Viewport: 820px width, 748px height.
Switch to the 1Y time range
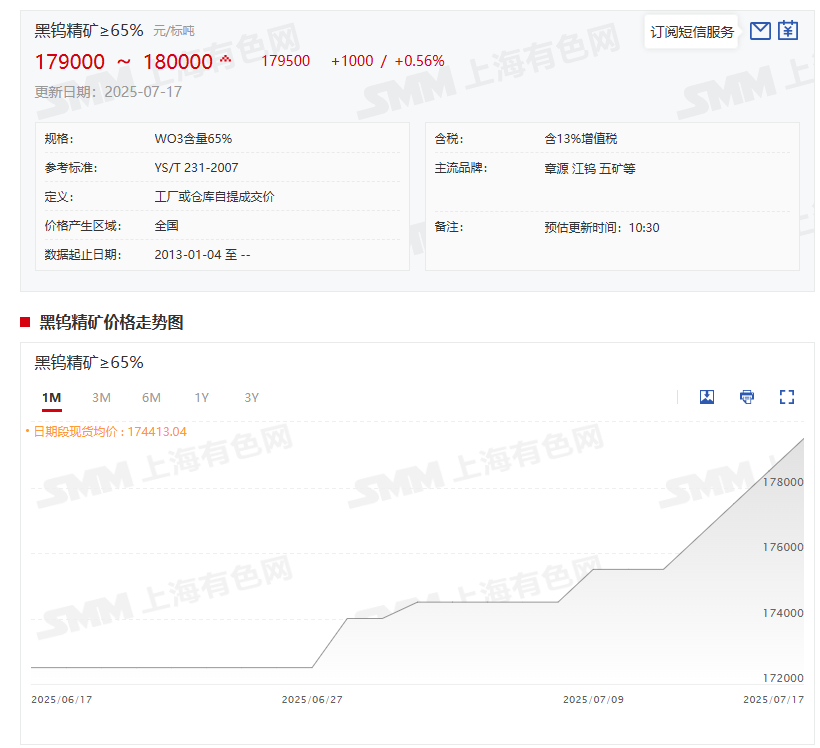[201, 398]
